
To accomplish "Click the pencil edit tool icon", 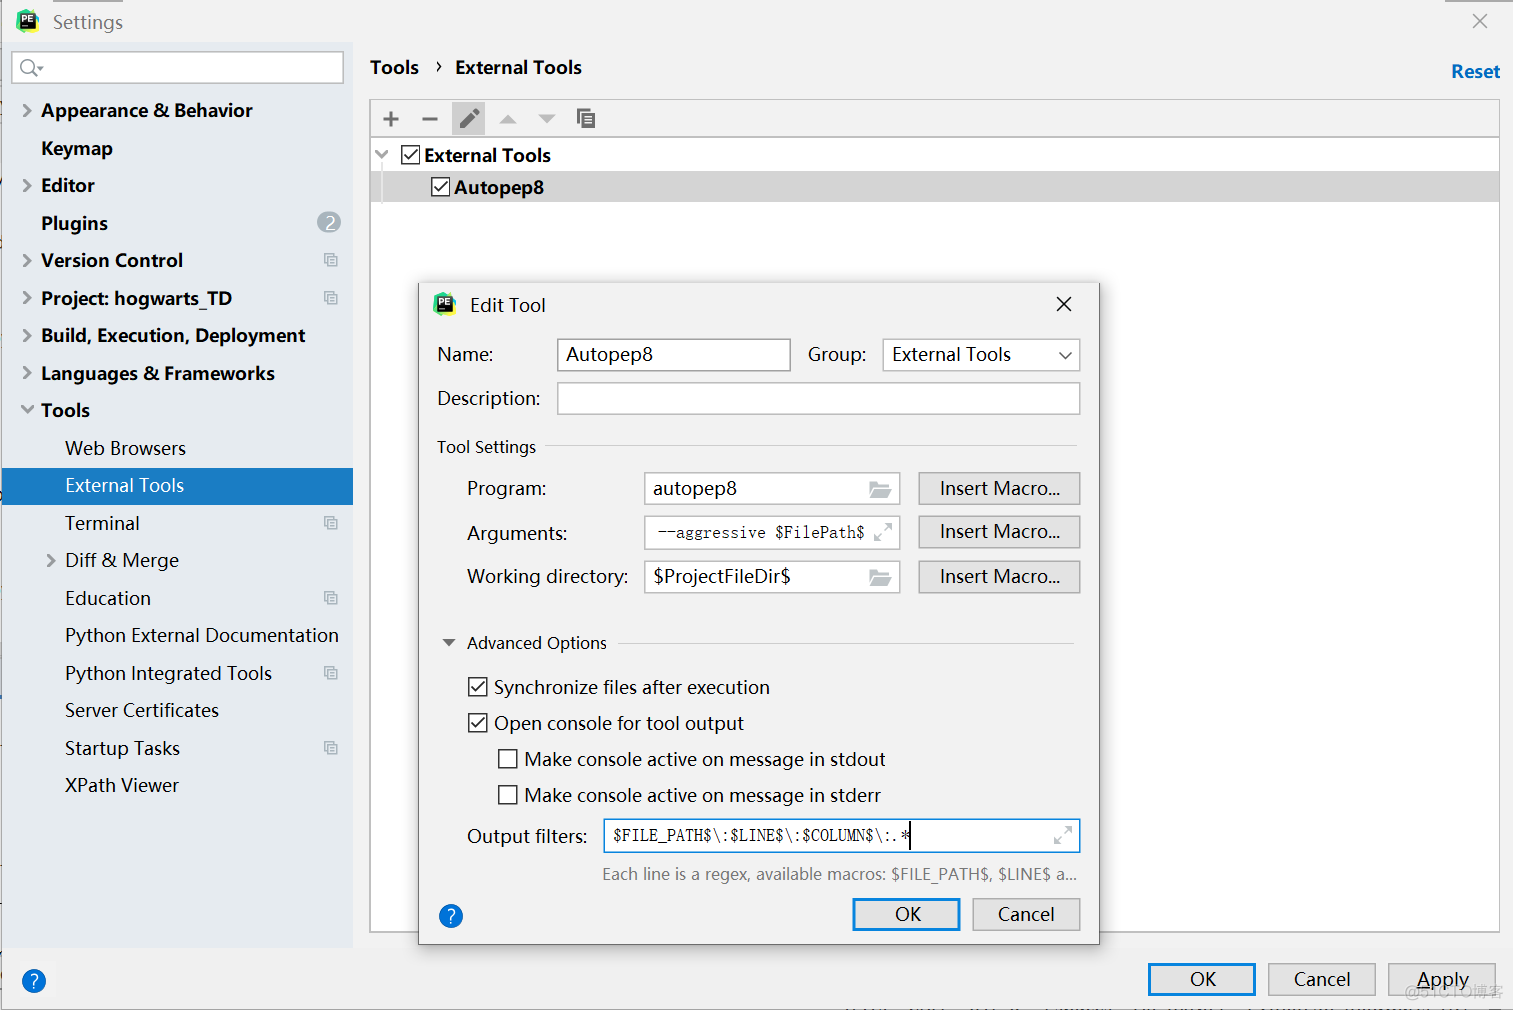I will (468, 119).
